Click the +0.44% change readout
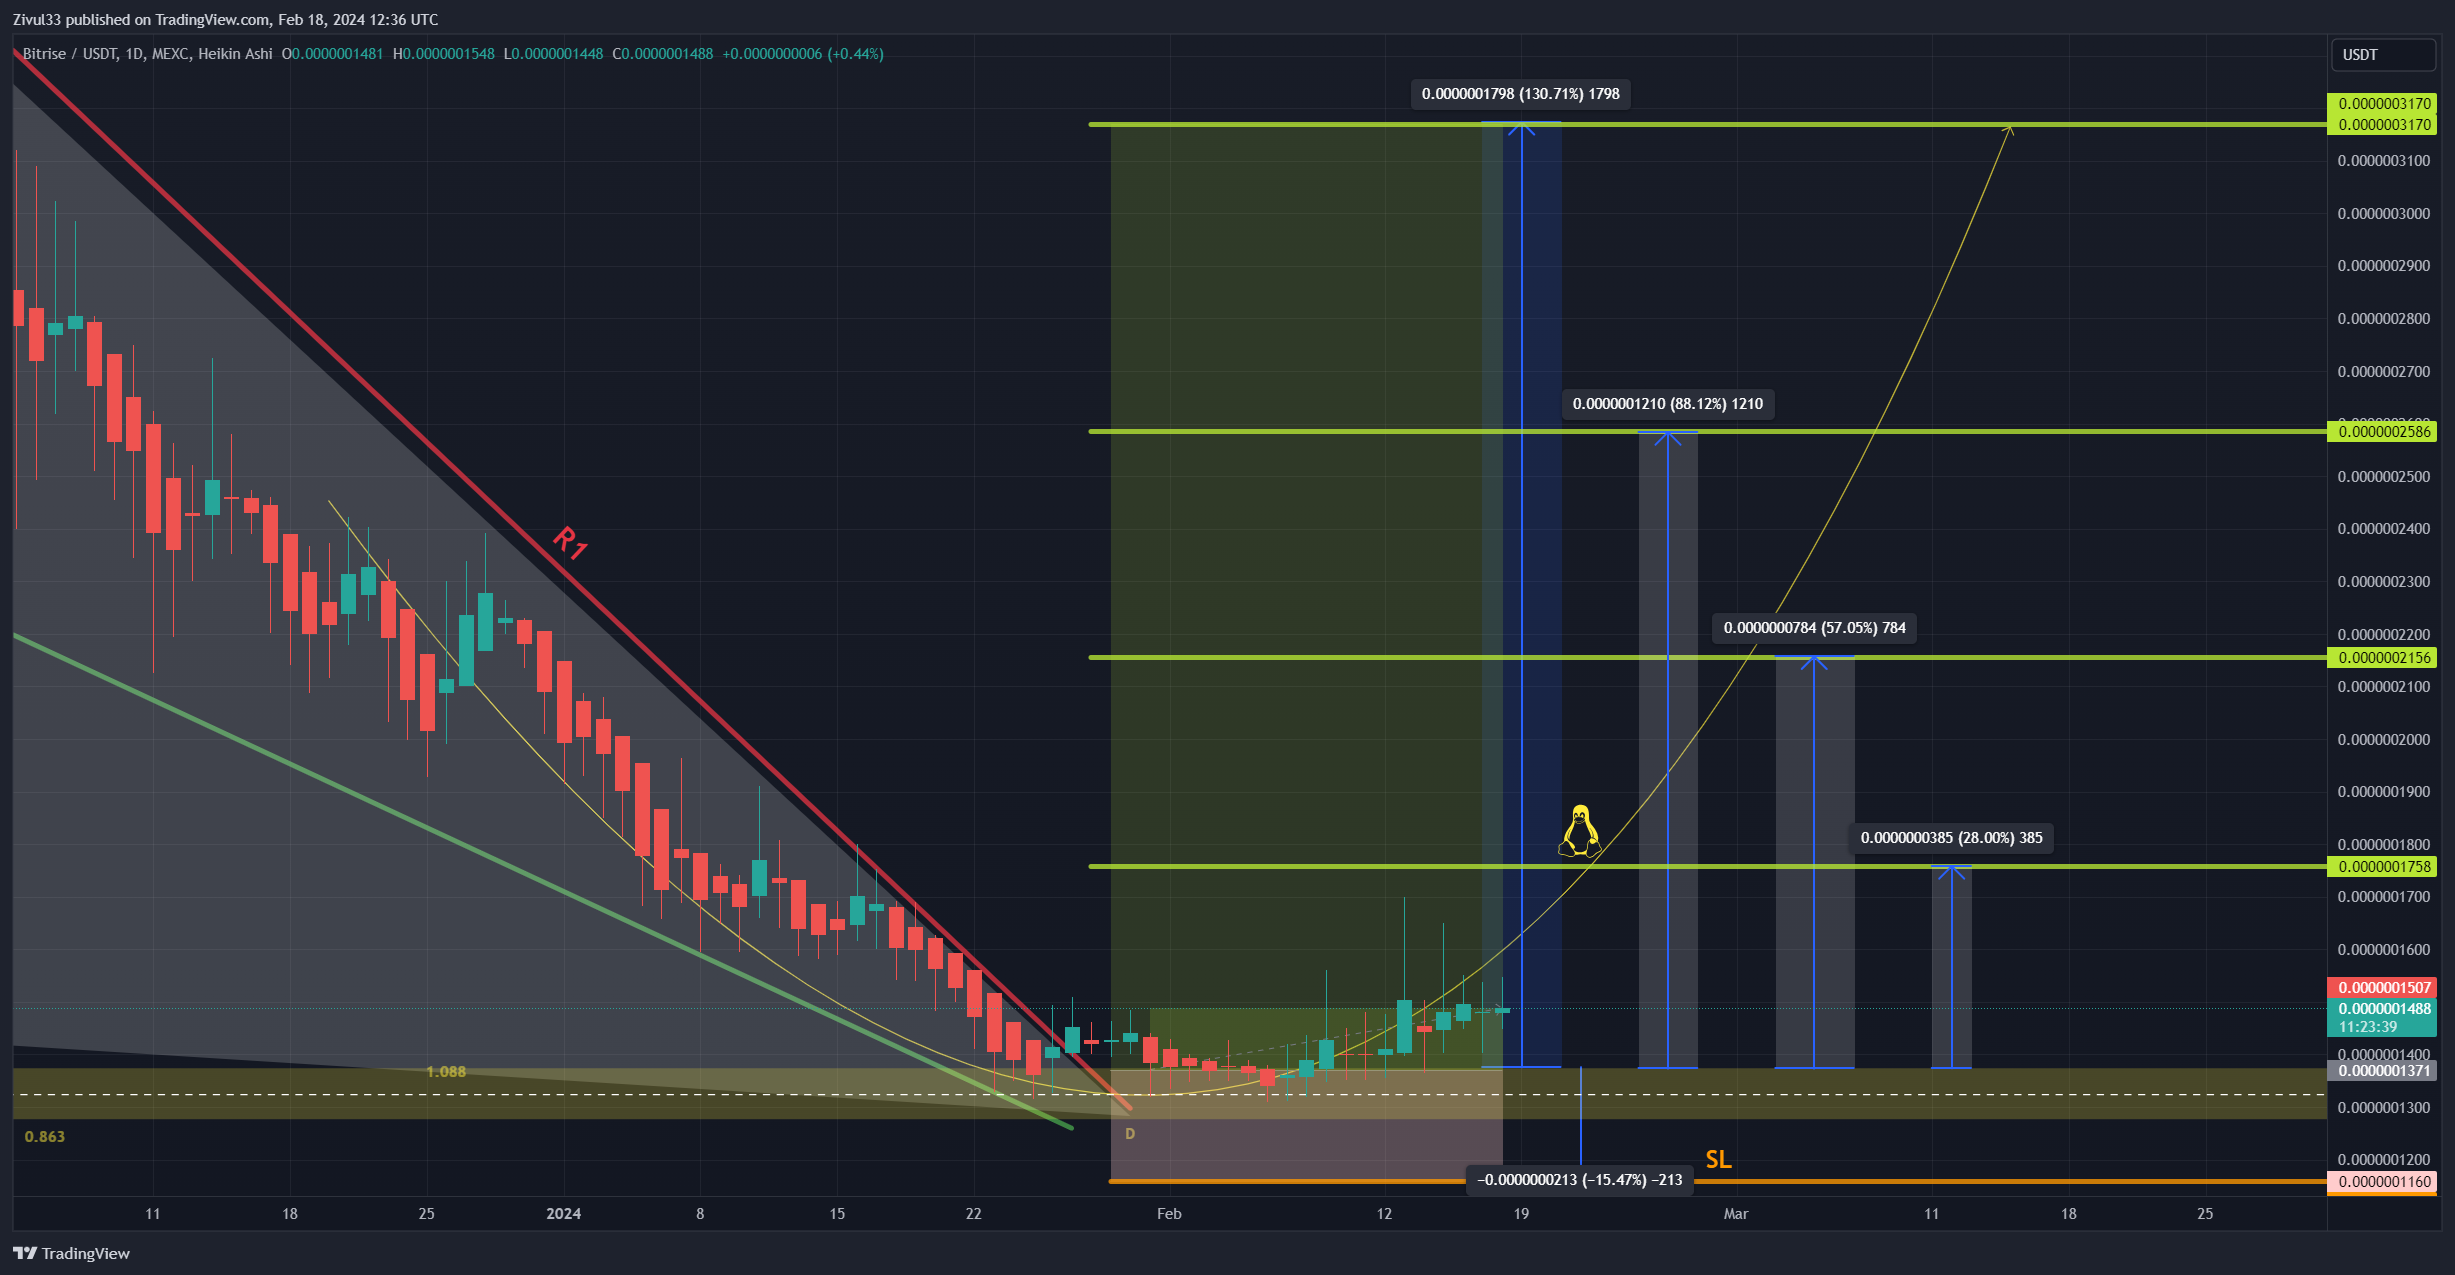 pyautogui.click(x=855, y=54)
